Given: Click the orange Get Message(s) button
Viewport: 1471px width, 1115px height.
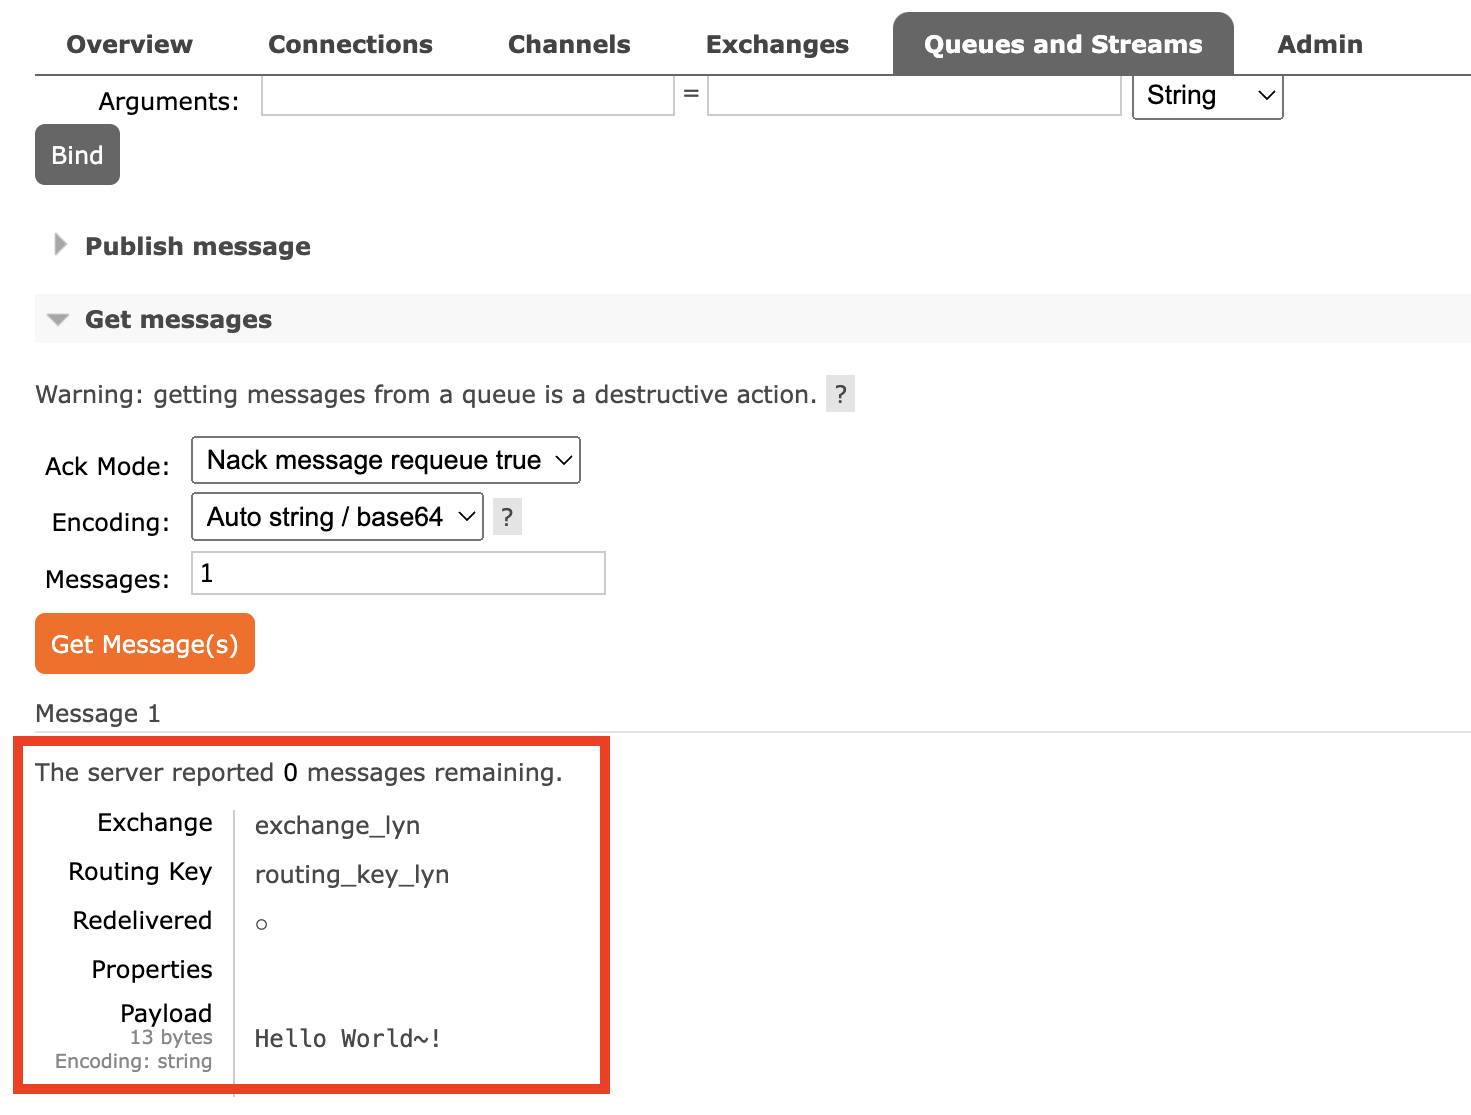Looking at the screenshot, I should pyautogui.click(x=145, y=644).
